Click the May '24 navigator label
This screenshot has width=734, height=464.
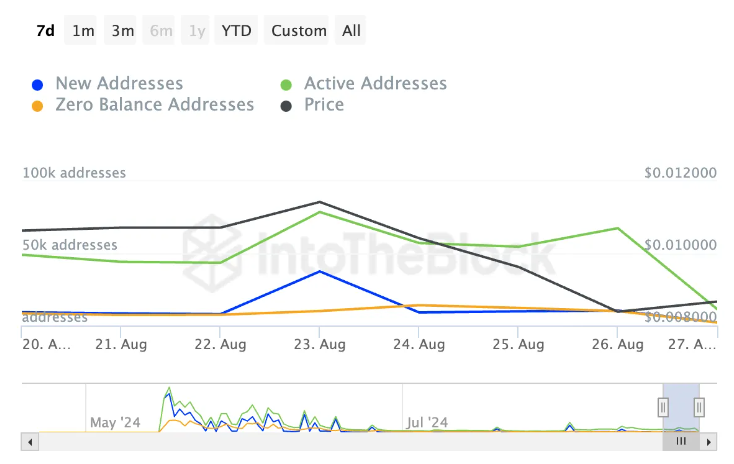coord(115,423)
